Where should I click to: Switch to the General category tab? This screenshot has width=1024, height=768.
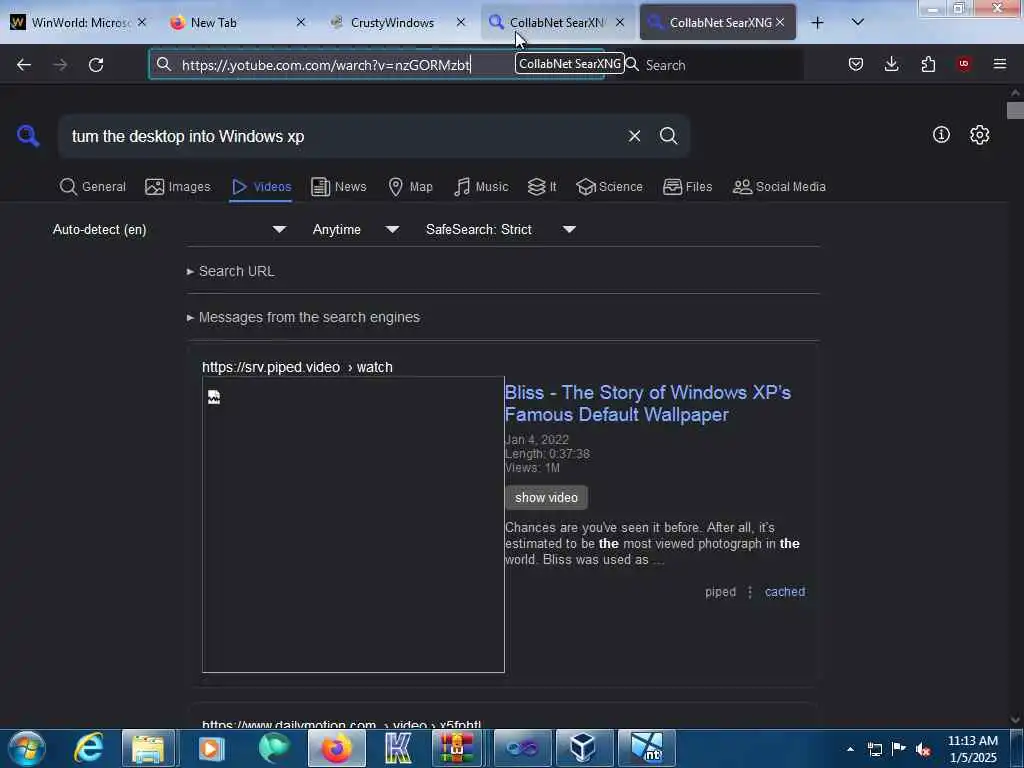click(x=93, y=187)
